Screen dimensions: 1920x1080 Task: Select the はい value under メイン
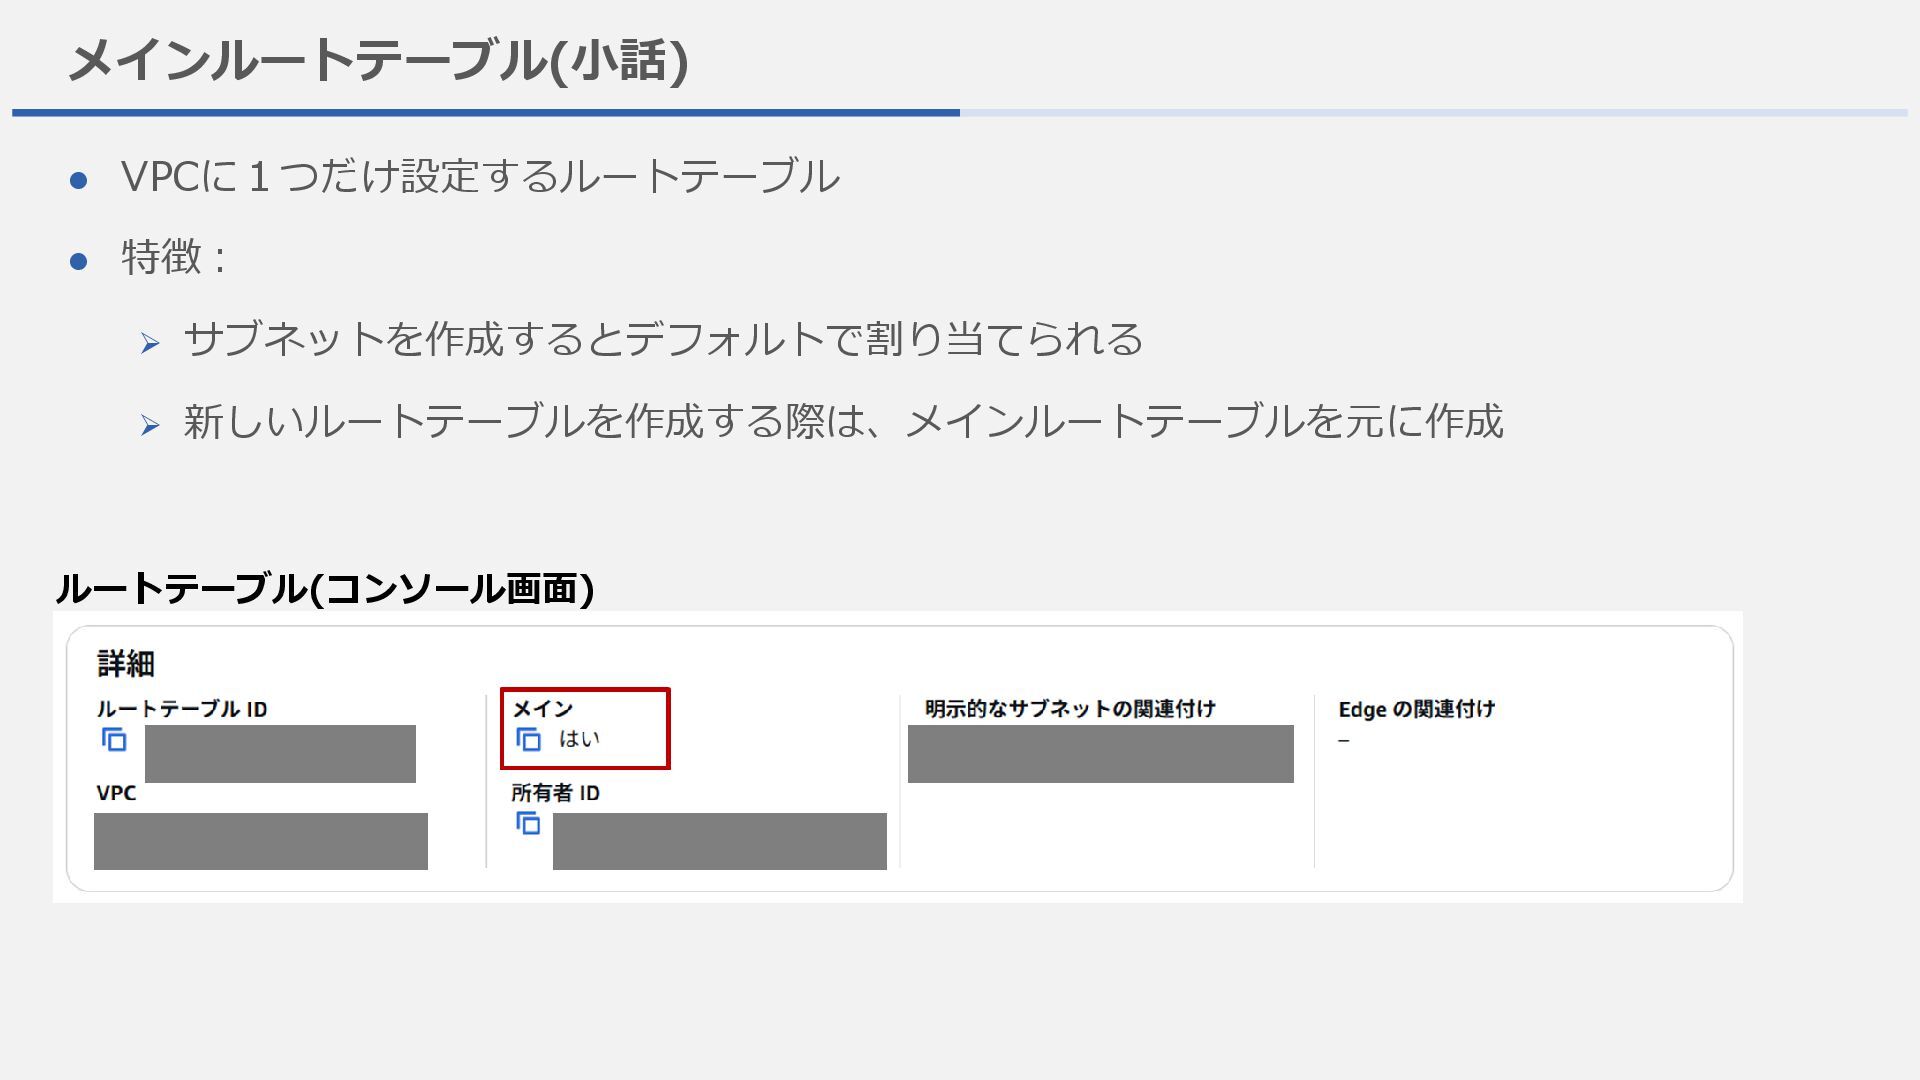pos(579,739)
